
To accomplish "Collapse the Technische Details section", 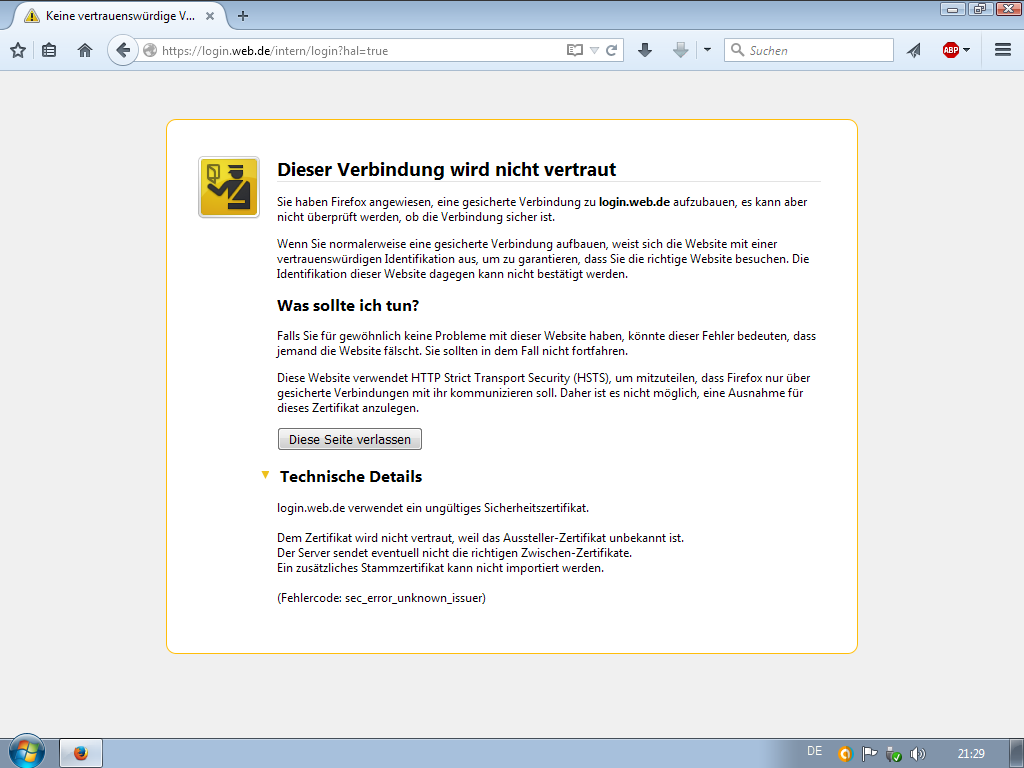I will pos(265,475).
